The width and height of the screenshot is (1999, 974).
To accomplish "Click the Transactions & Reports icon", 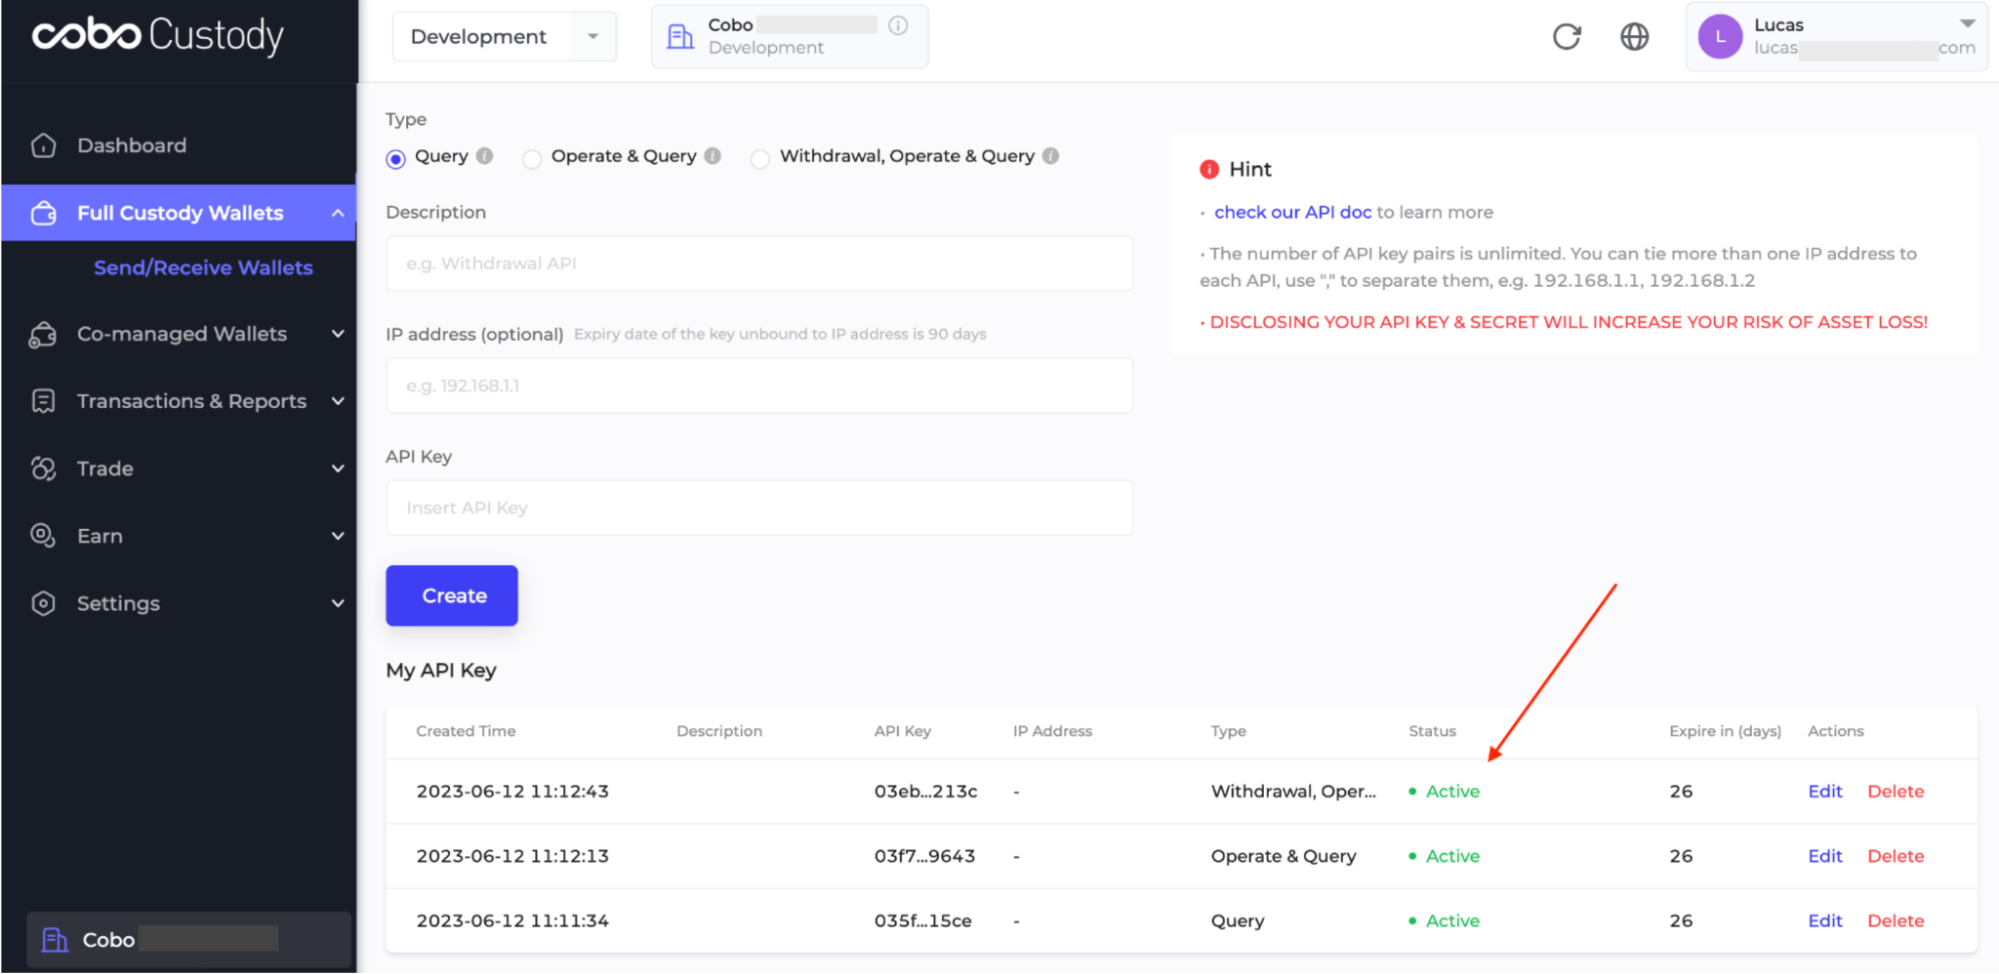I will point(43,401).
